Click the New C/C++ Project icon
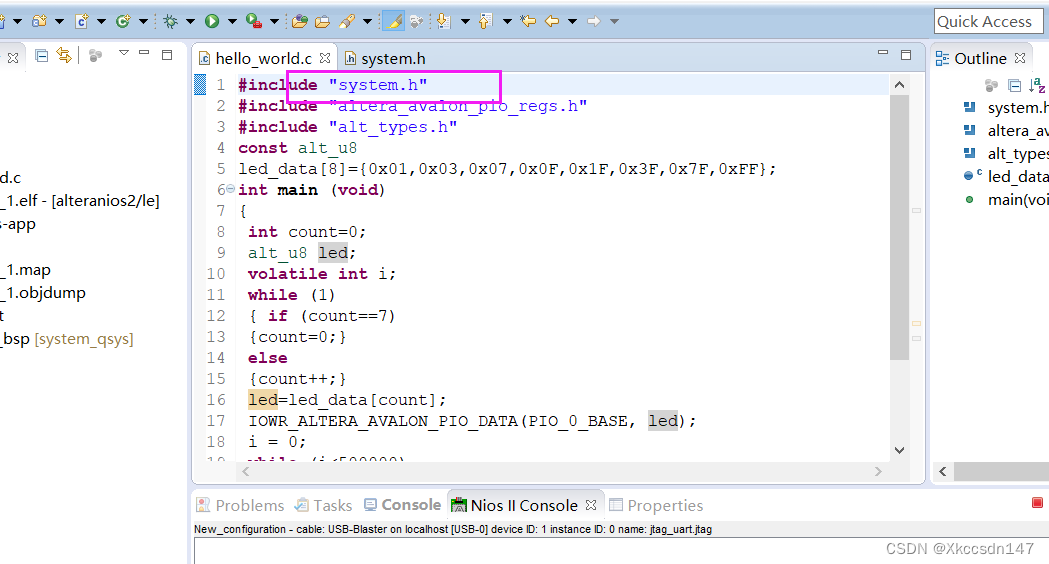 (39, 21)
